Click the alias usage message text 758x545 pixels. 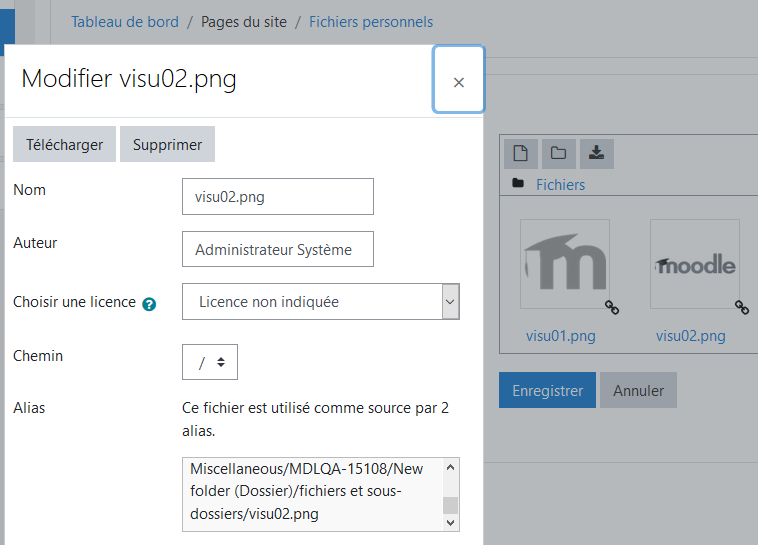315,419
